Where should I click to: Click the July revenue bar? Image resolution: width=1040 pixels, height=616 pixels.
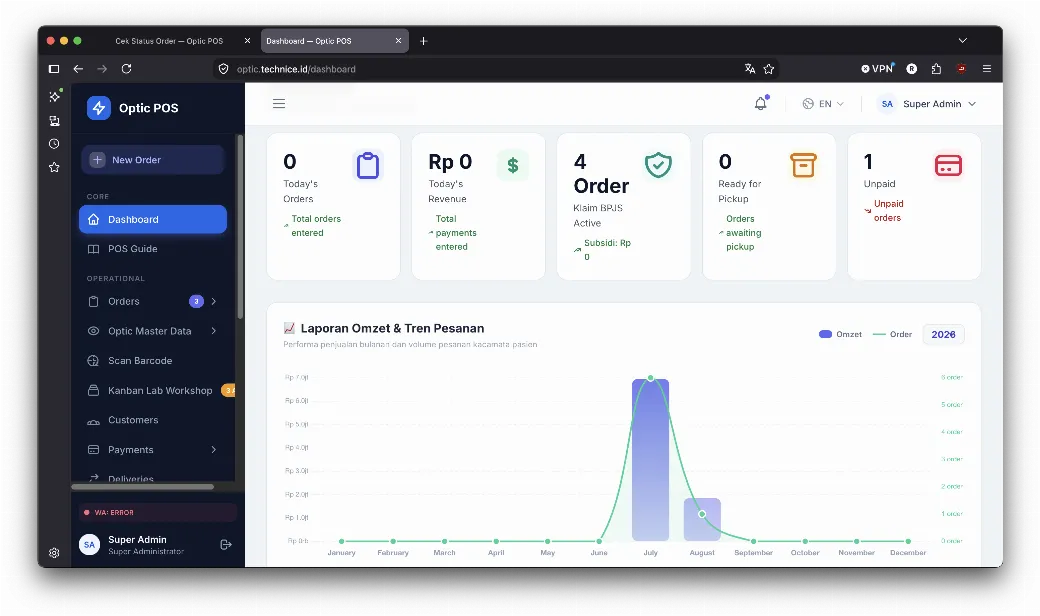[650, 460]
